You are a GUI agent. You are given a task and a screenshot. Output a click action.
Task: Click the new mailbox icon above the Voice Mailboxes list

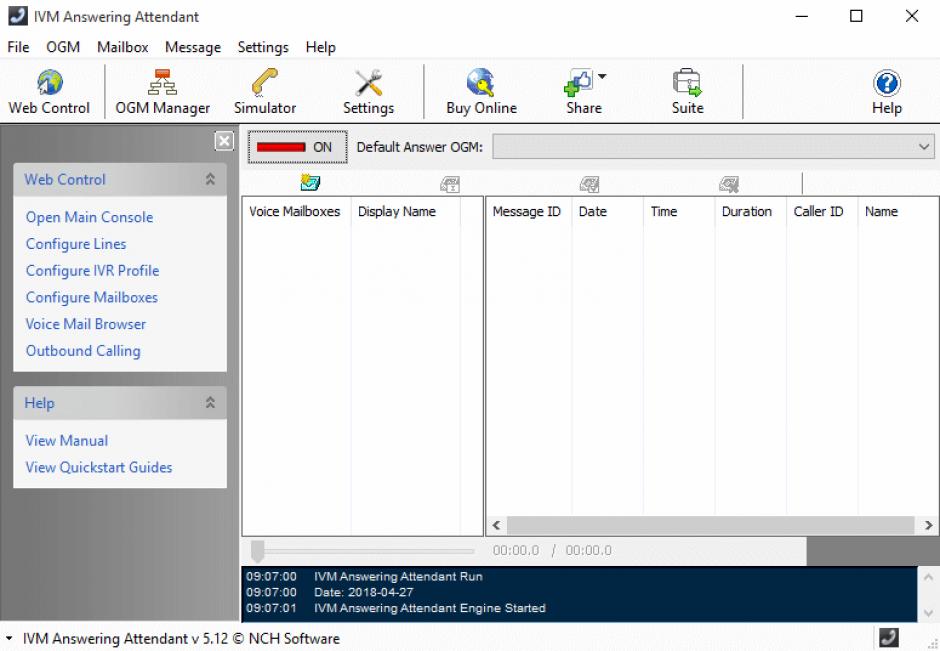tap(310, 183)
